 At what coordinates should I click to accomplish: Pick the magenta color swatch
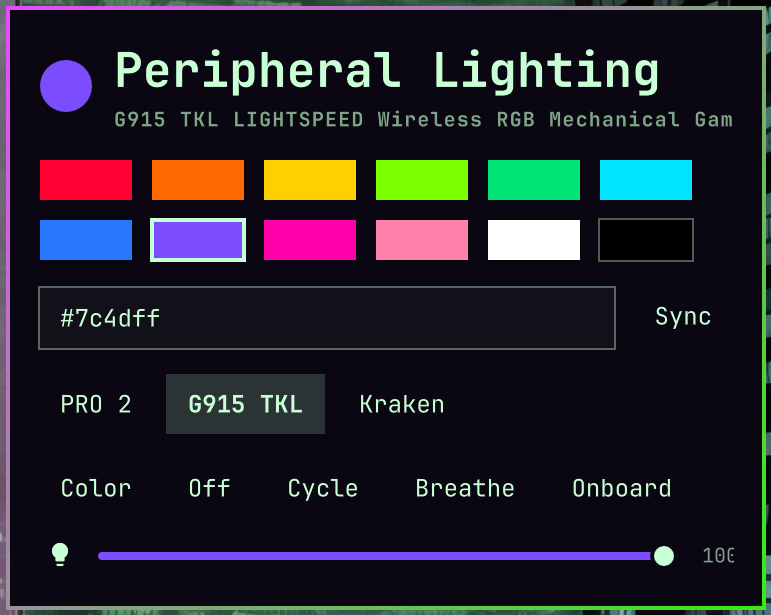pos(310,240)
